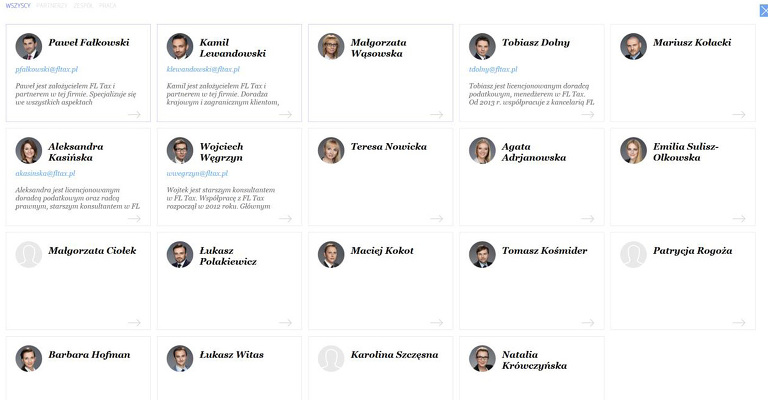Click the arrow on Tobiasz Dolny's card
The image size is (768, 400).
point(588,114)
